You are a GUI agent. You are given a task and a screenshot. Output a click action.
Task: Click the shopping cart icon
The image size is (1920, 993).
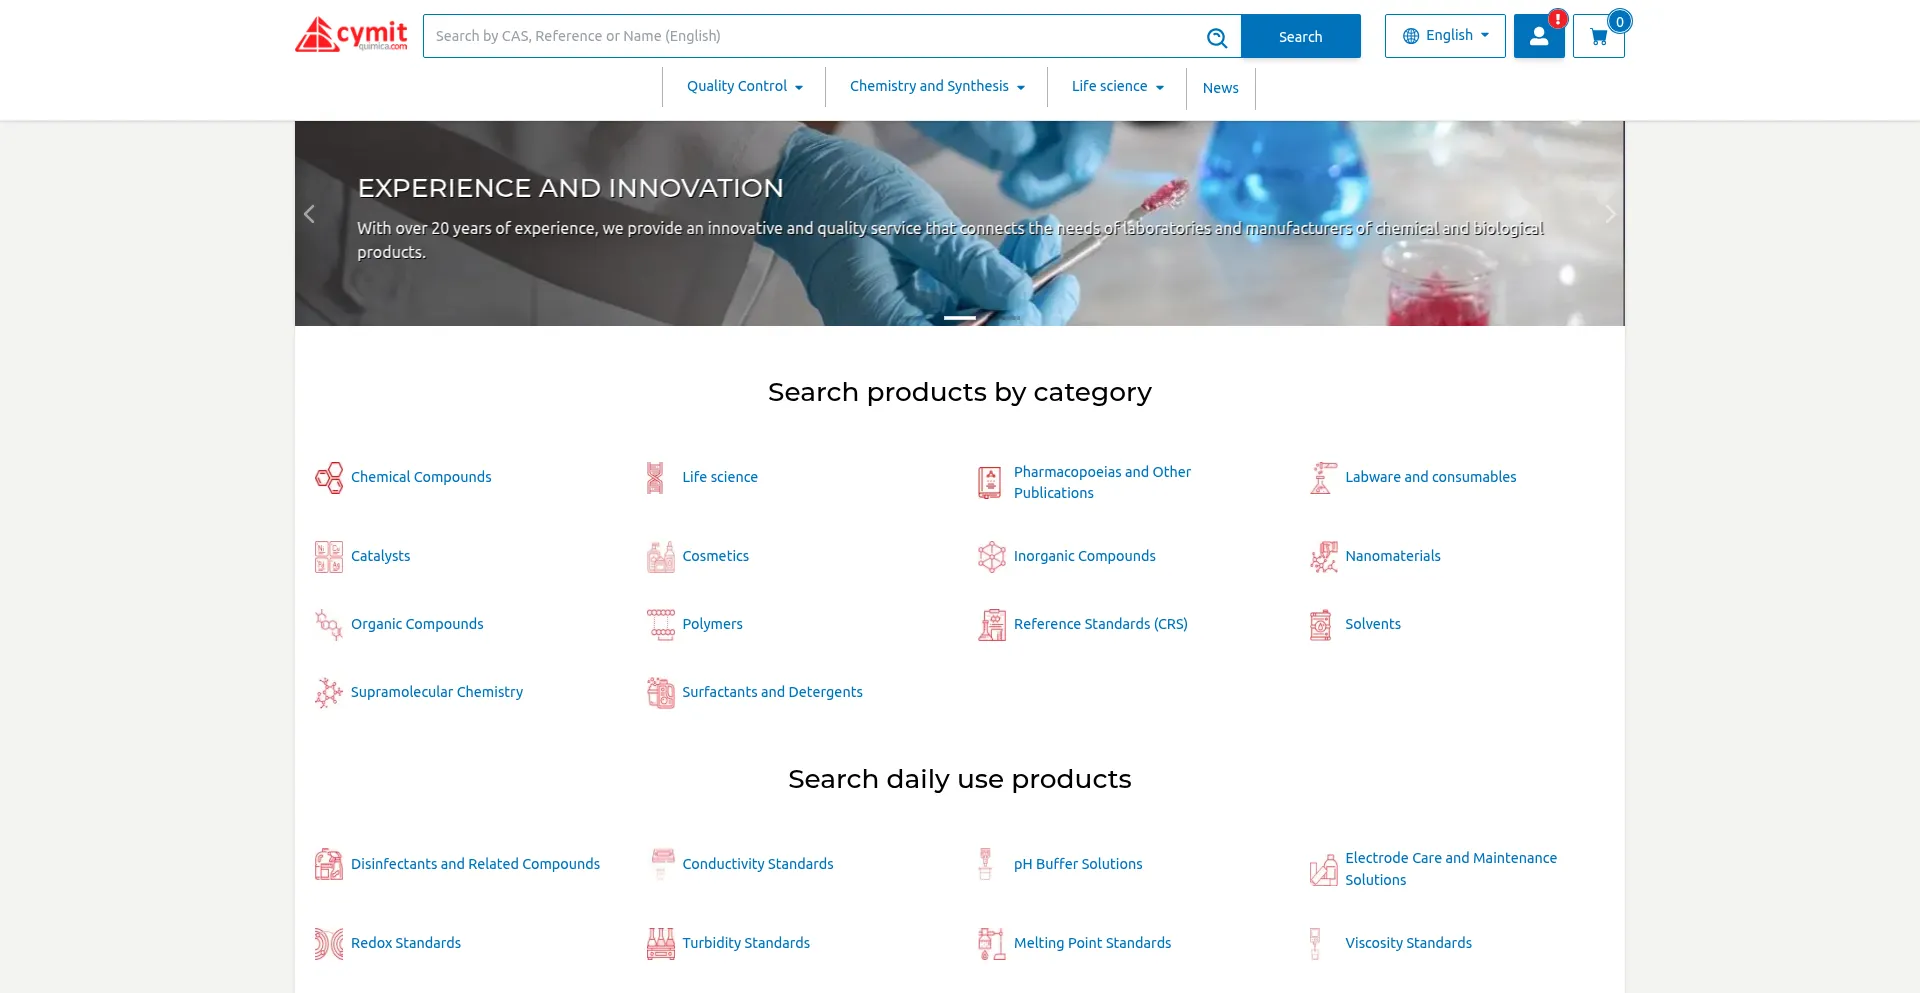click(x=1598, y=37)
